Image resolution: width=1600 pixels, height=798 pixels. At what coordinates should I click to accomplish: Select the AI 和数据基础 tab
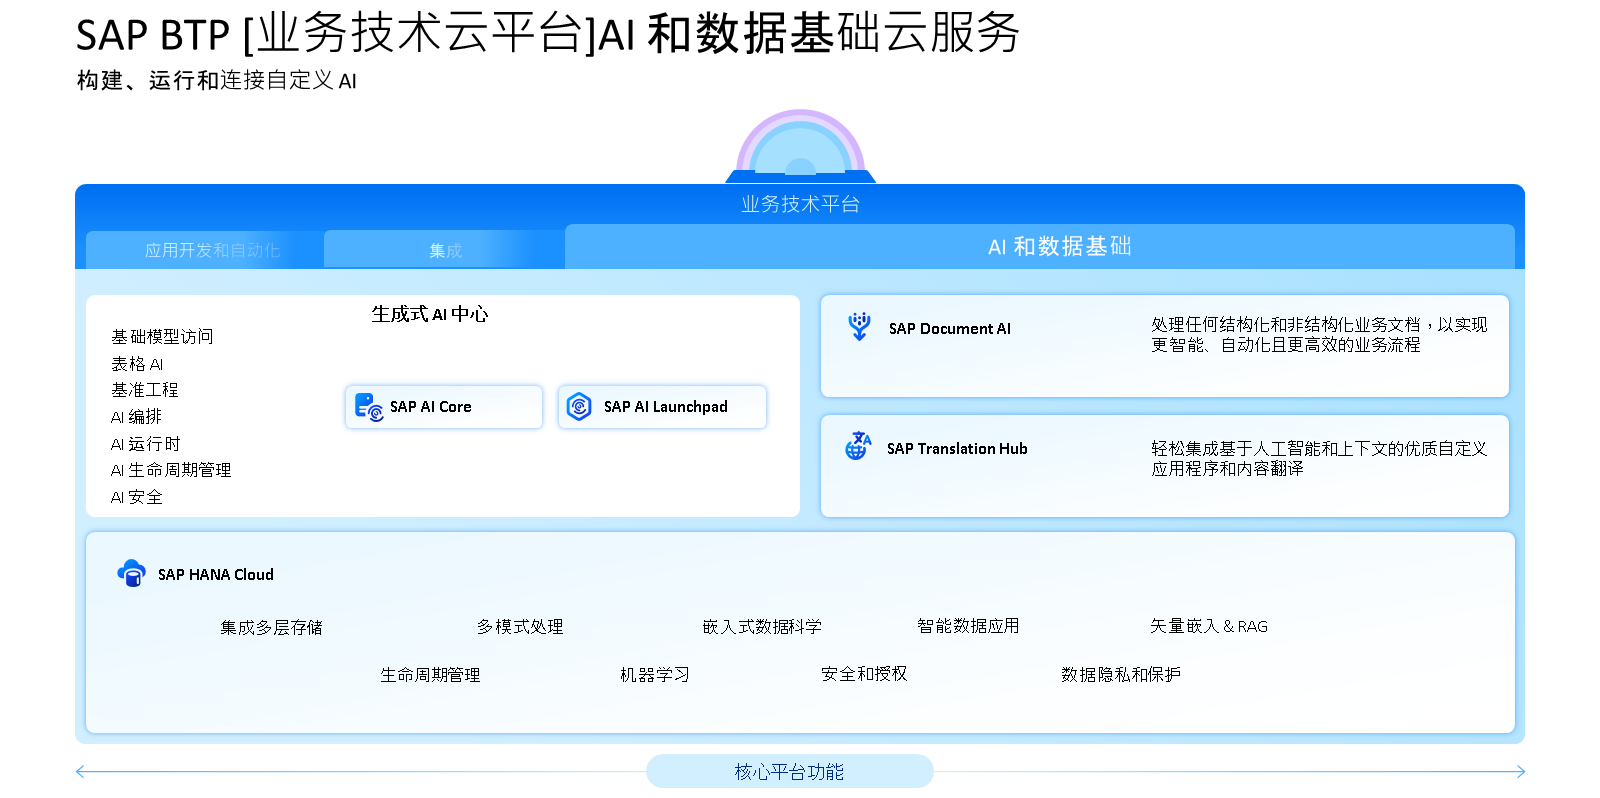1040,246
